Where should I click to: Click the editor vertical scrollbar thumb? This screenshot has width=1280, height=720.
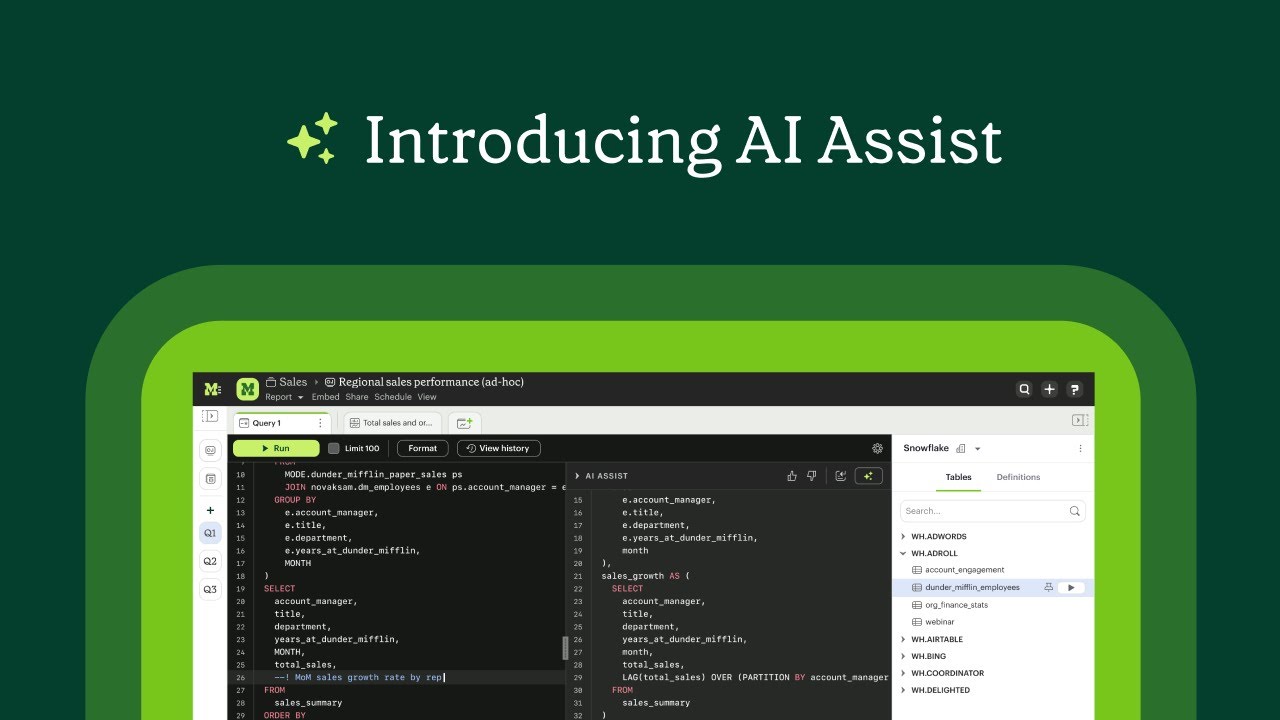pos(564,648)
